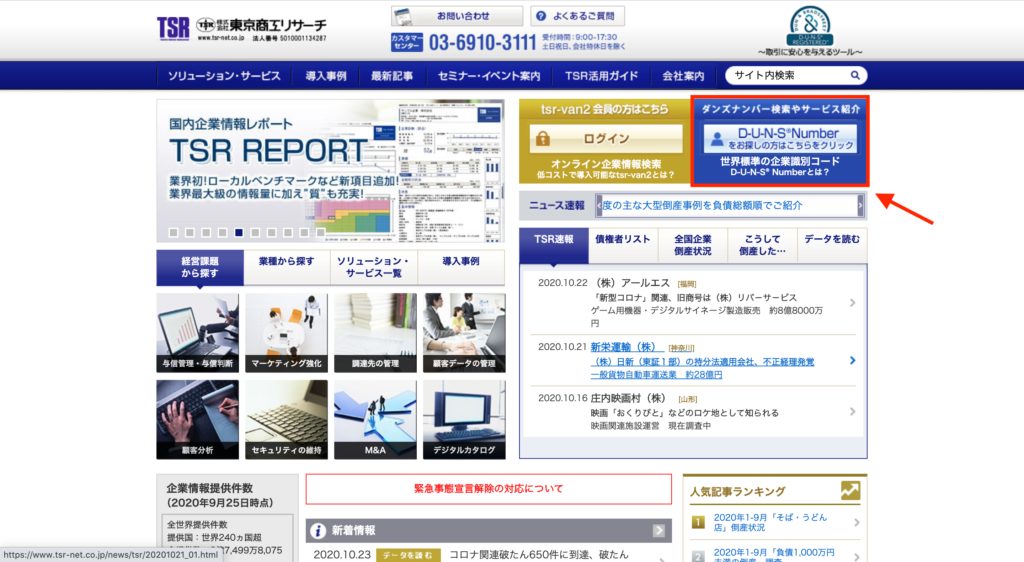
Task: Click chevron on 新栄運輸 news row
Action: 852,360
